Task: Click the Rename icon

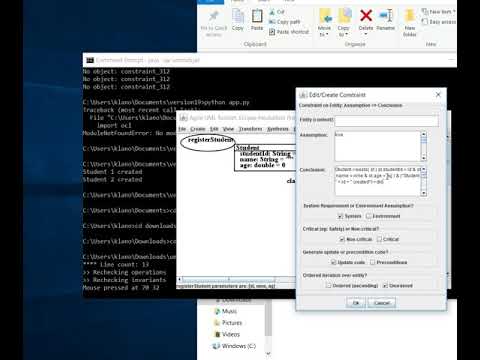Action: coord(386,15)
